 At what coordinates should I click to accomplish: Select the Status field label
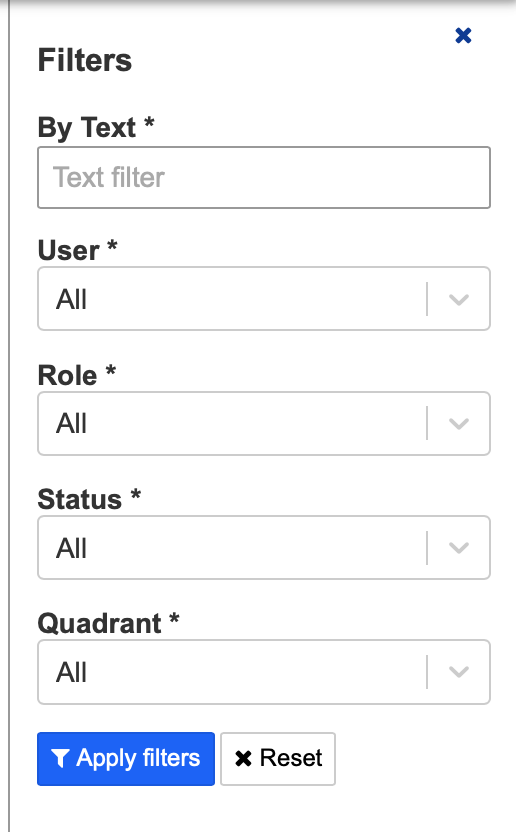[89, 499]
